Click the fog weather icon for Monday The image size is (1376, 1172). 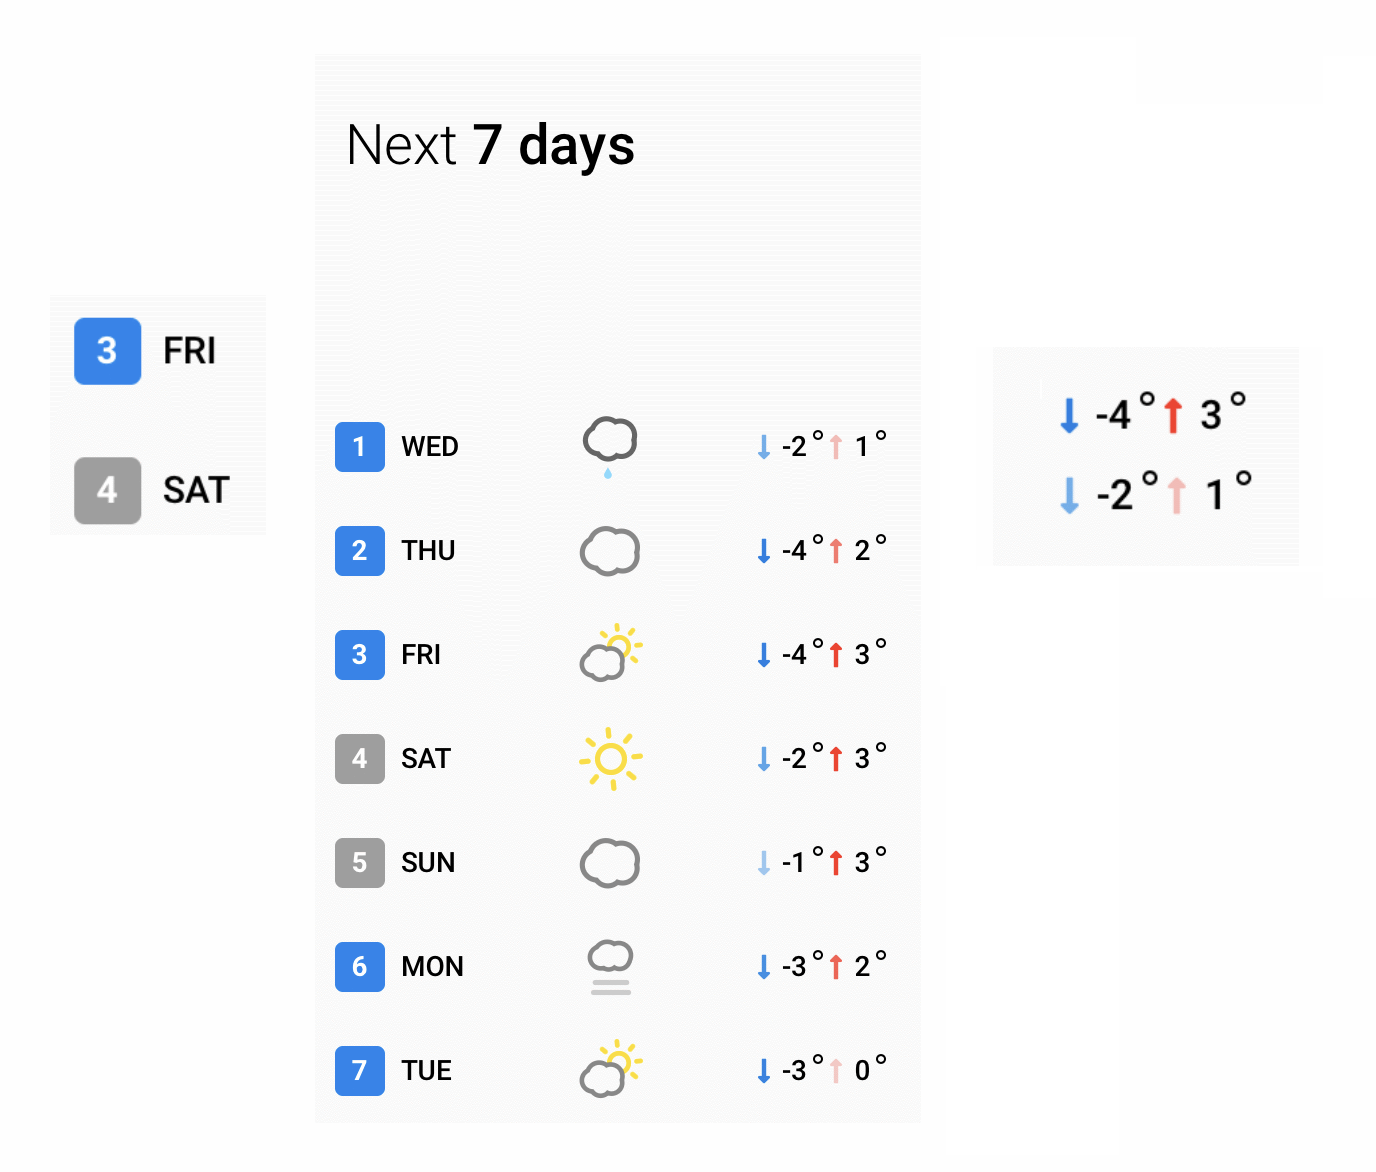click(x=609, y=966)
